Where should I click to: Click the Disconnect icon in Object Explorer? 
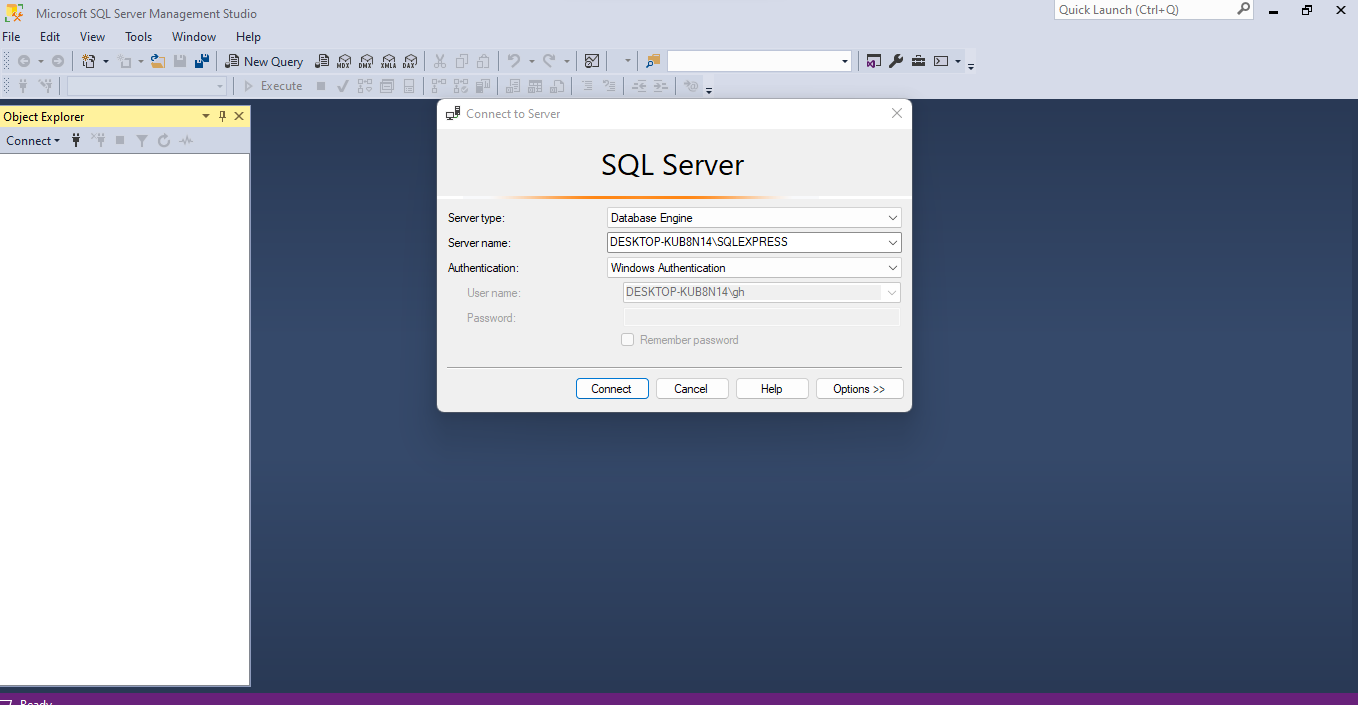pyautogui.click(x=98, y=141)
